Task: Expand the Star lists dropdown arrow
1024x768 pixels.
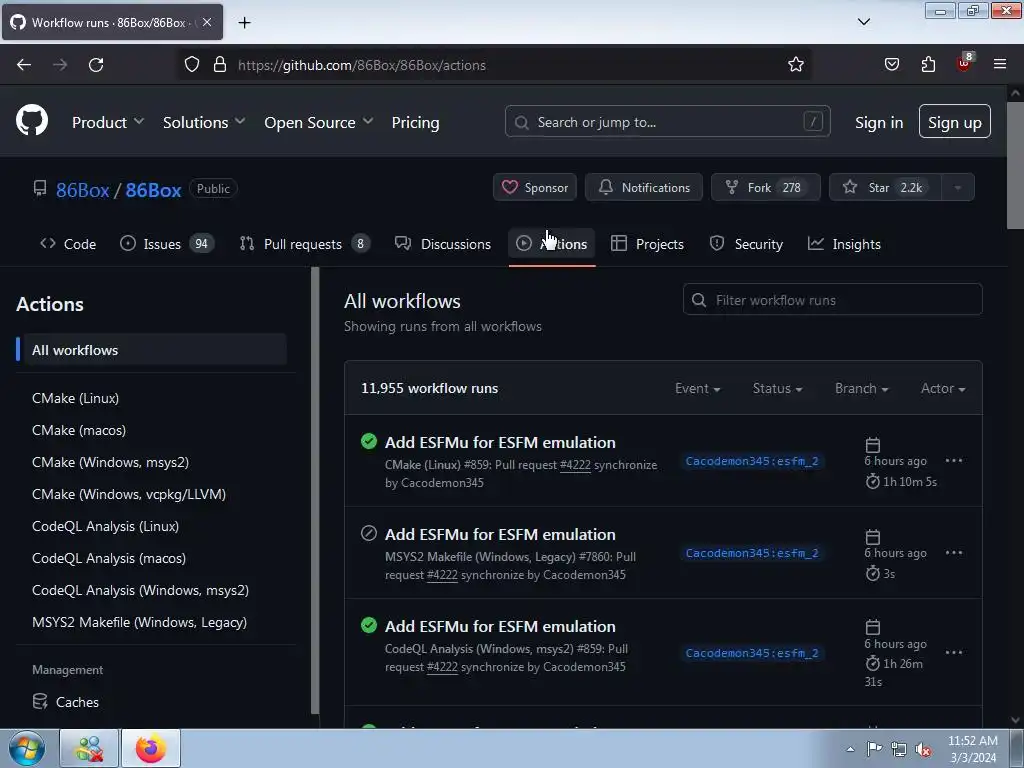Action: (957, 187)
